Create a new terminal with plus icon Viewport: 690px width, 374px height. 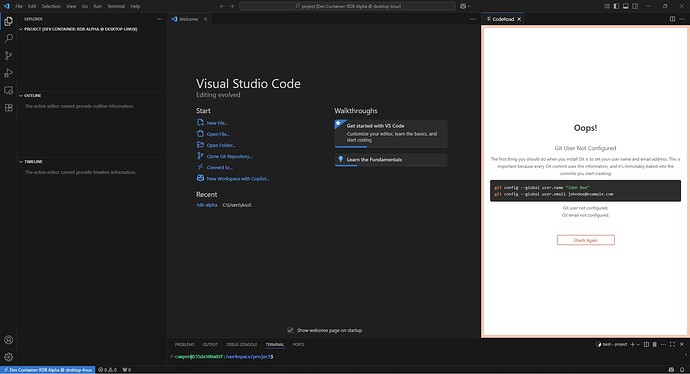632,345
